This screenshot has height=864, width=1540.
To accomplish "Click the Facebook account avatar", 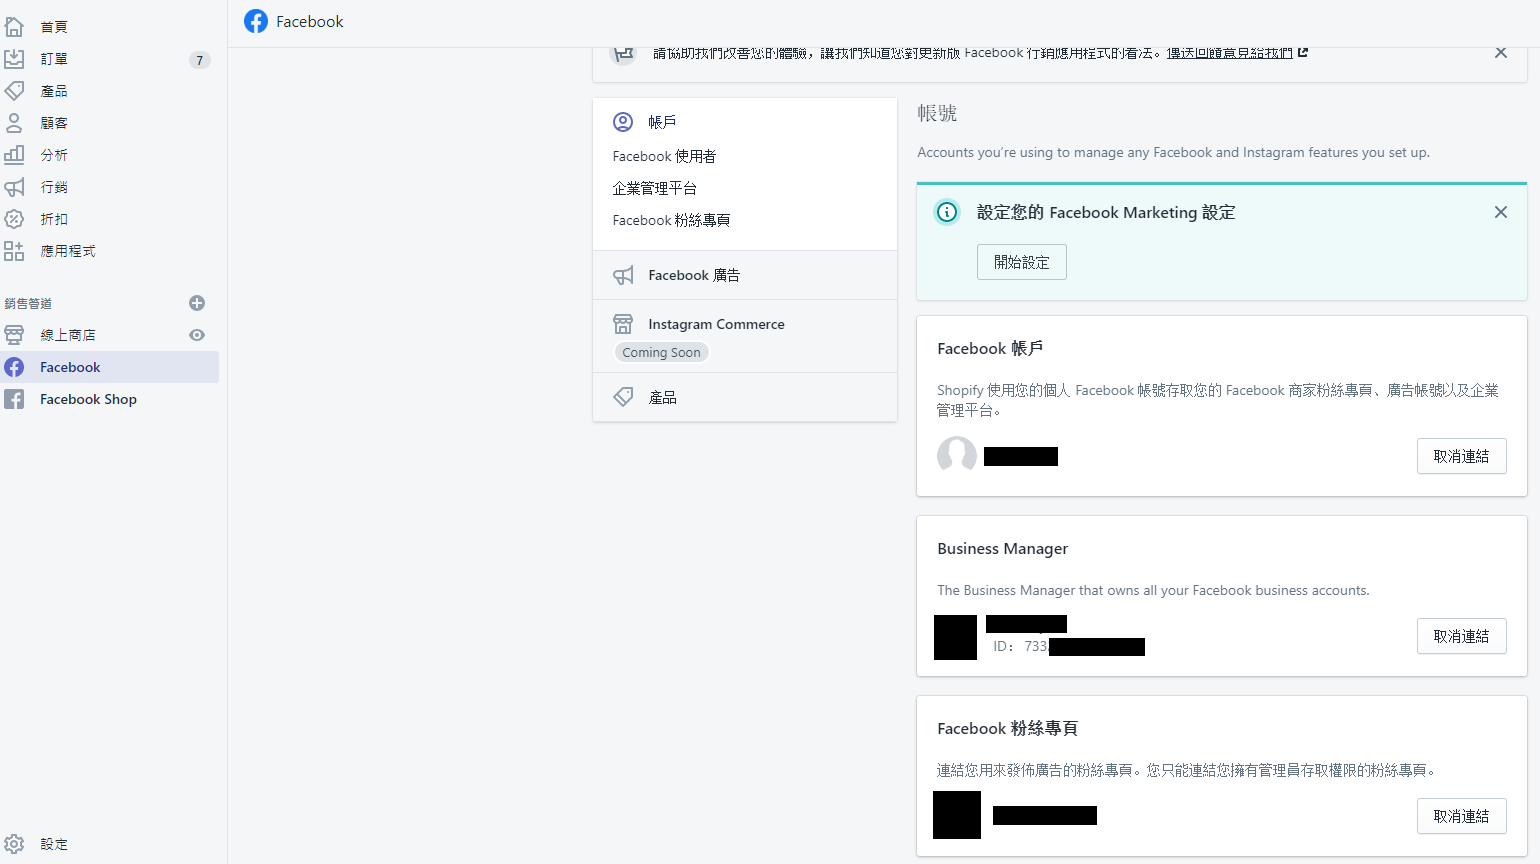I will 957,456.
